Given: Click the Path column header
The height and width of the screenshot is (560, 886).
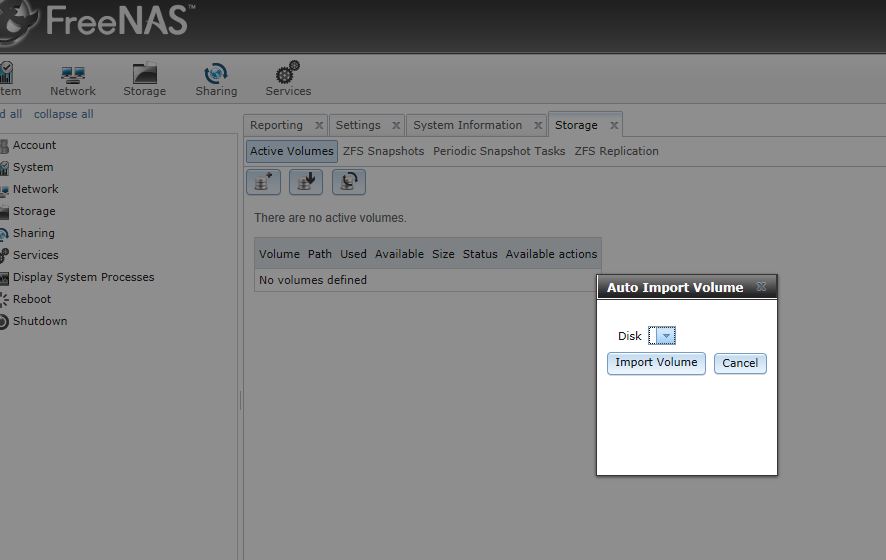Looking at the screenshot, I should point(320,254).
